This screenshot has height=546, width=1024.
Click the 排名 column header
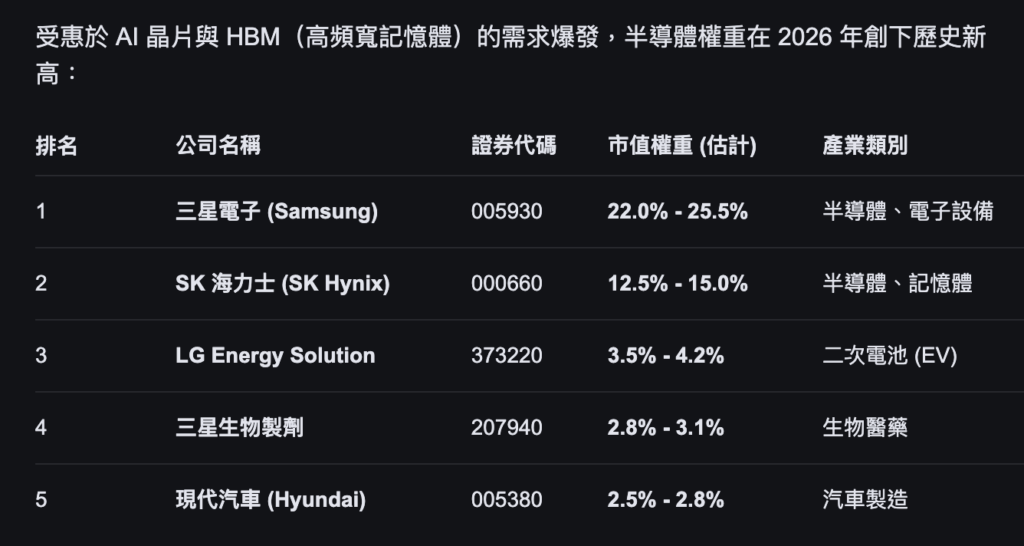[57, 146]
